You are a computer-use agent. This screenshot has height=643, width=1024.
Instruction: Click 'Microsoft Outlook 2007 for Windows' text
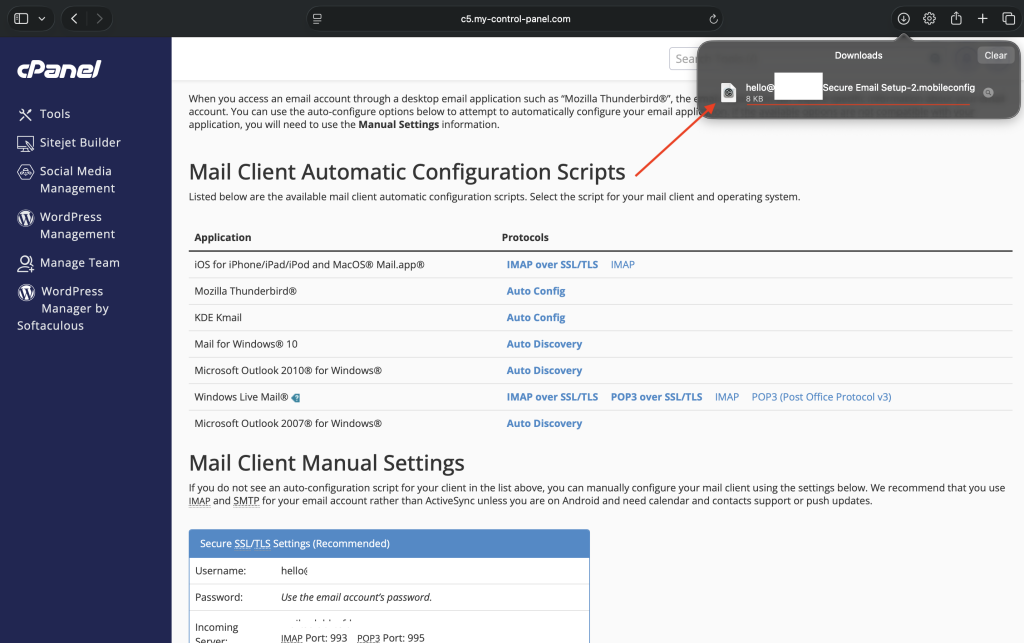click(x=288, y=423)
